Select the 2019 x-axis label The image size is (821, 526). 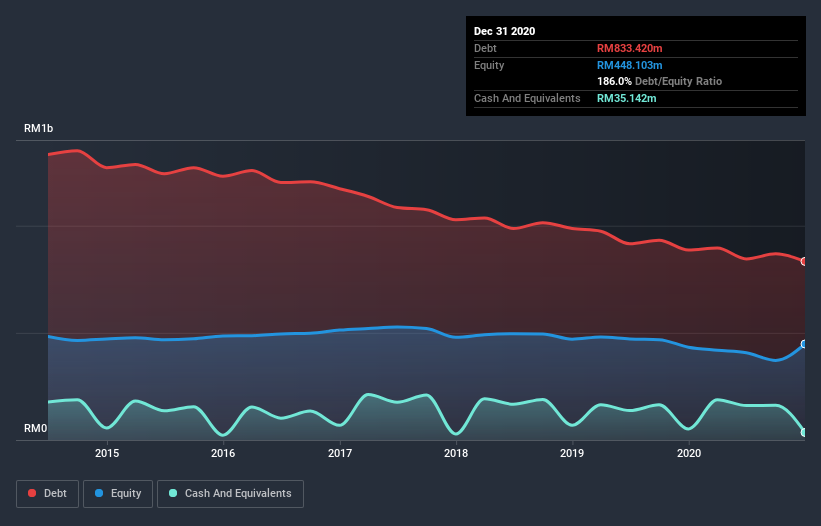(572, 453)
